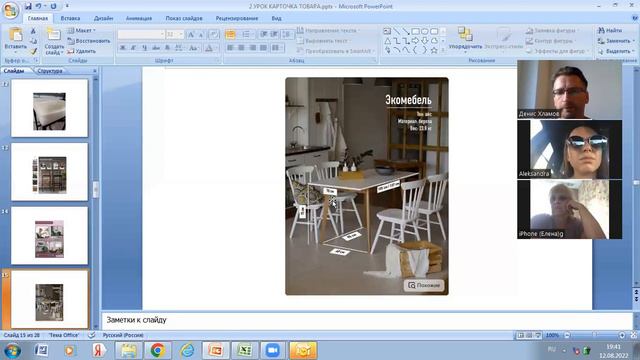Viewport: 640px width, 360px height.
Task: Click into Заметки к слайду notes field
Action: [x=367, y=320]
